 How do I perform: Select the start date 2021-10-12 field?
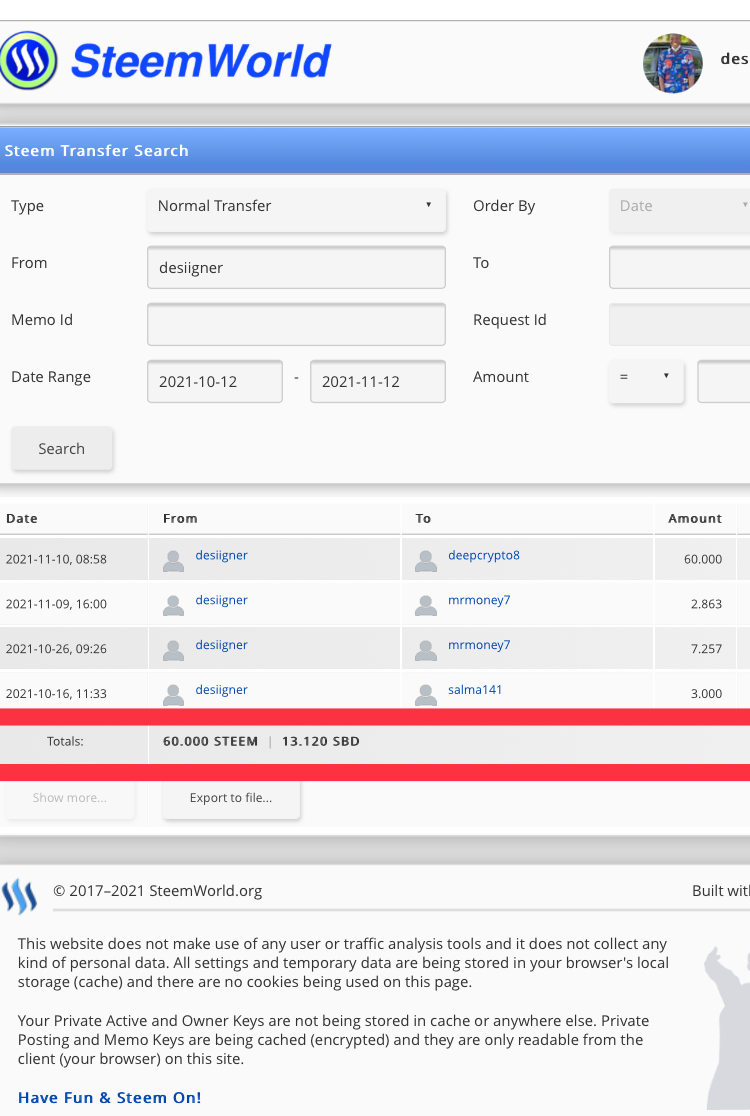(x=215, y=381)
